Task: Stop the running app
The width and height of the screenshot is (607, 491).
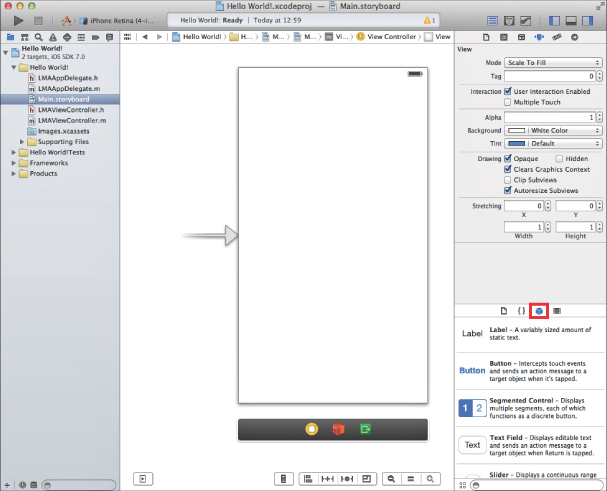Action: click(38, 21)
